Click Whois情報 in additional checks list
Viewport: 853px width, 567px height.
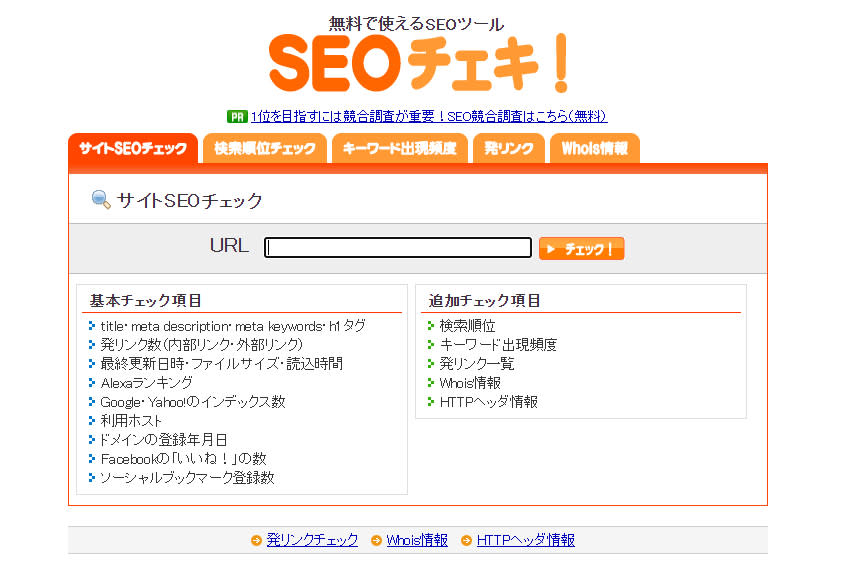click(470, 383)
